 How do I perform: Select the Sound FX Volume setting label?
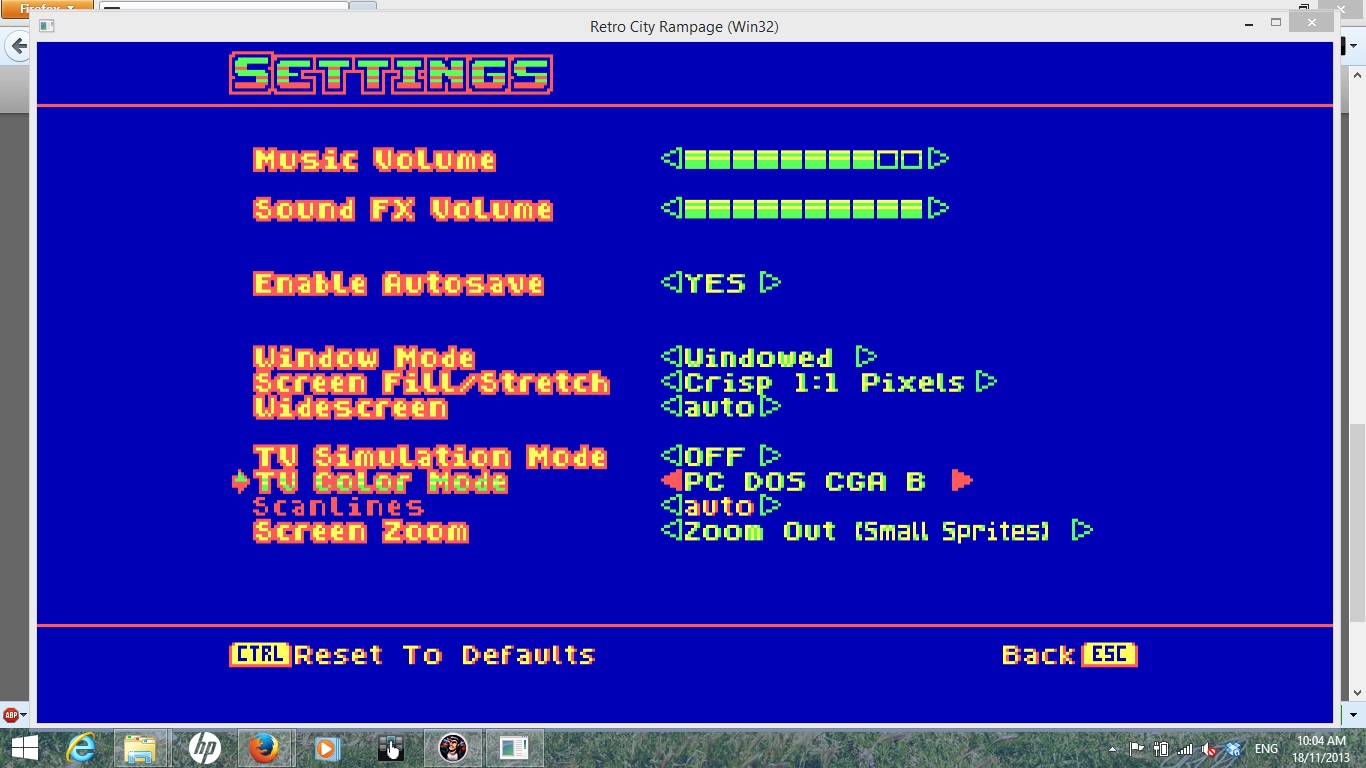[x=403, y=209]
